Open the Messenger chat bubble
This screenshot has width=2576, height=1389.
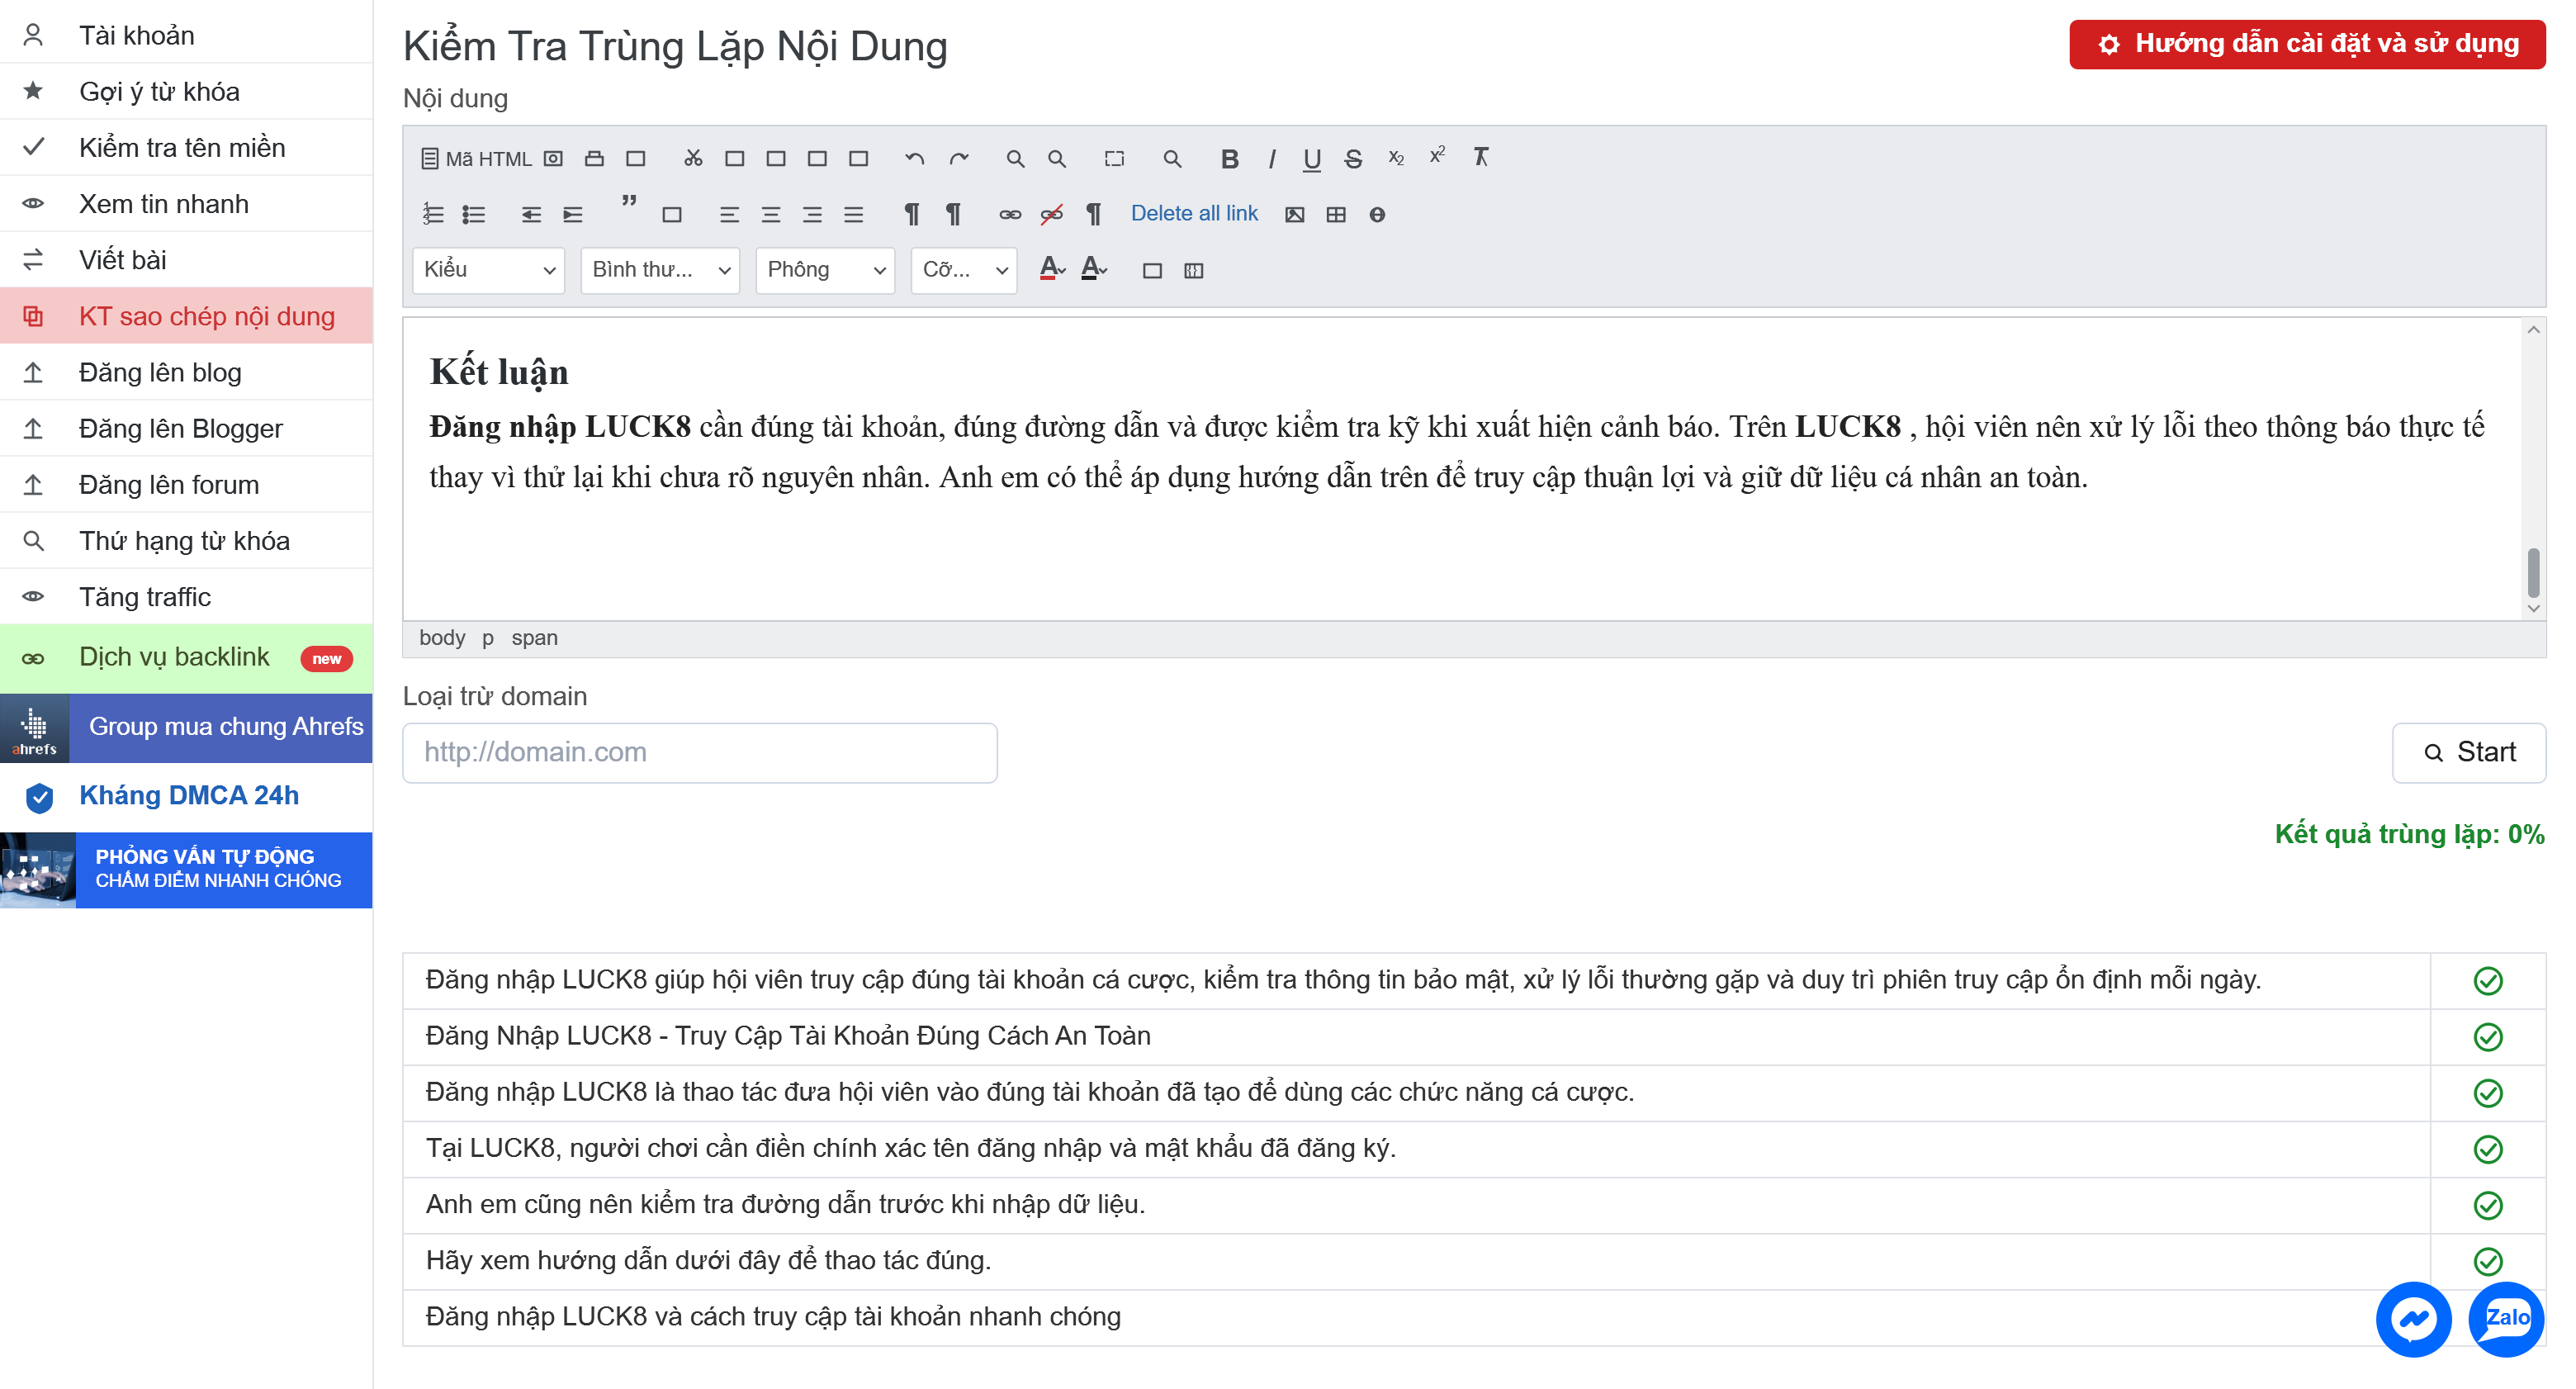2413,1319
